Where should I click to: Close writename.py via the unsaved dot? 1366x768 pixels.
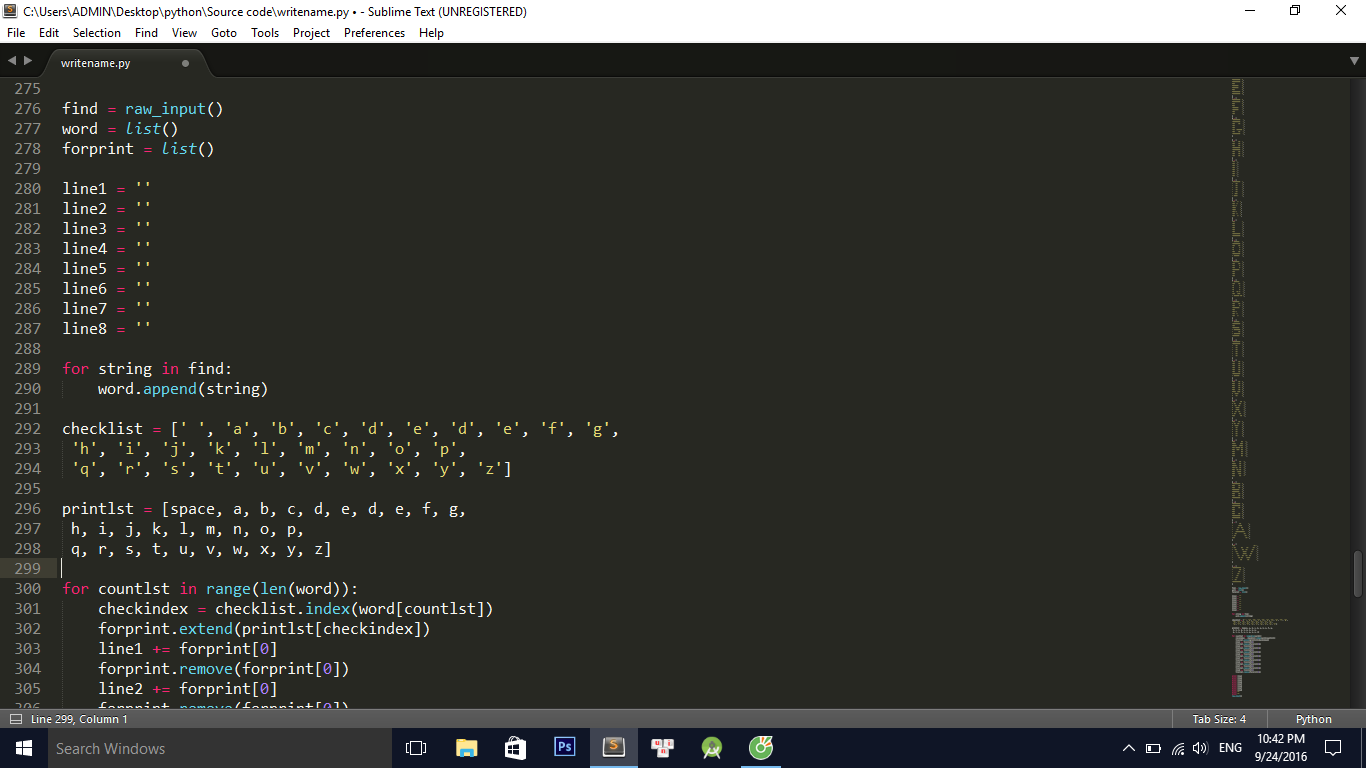click(x=185, y=63)
